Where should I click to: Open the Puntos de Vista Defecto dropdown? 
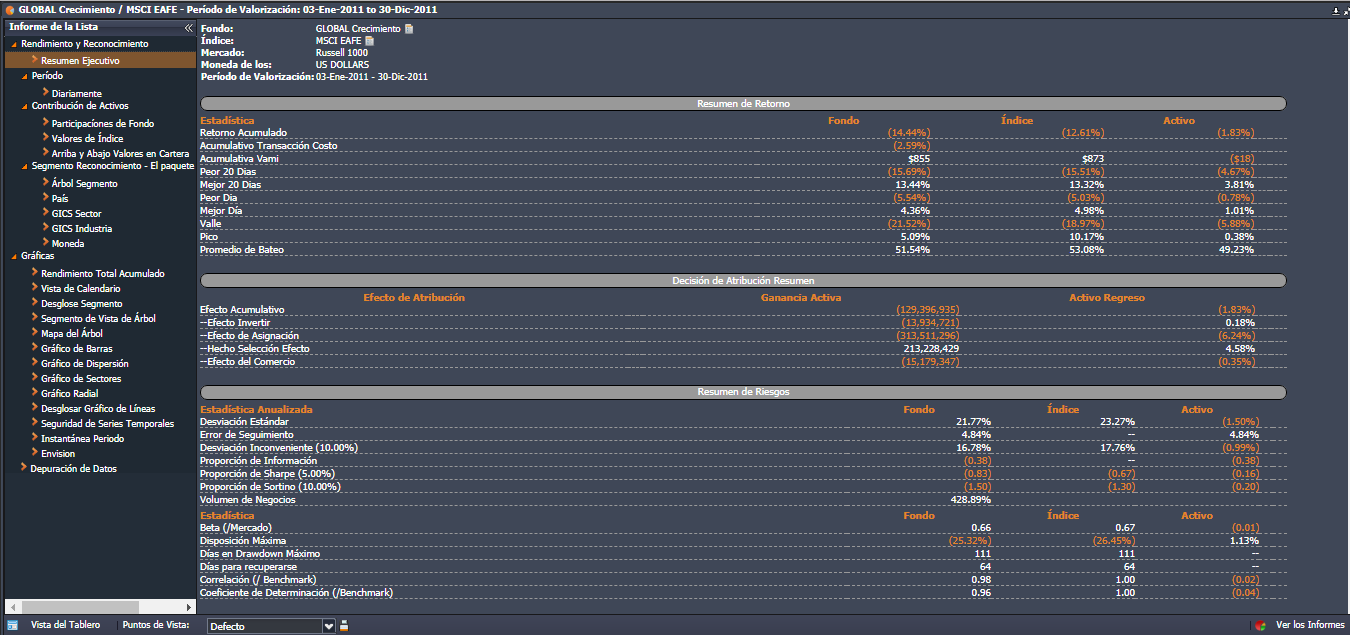[329, 626]
